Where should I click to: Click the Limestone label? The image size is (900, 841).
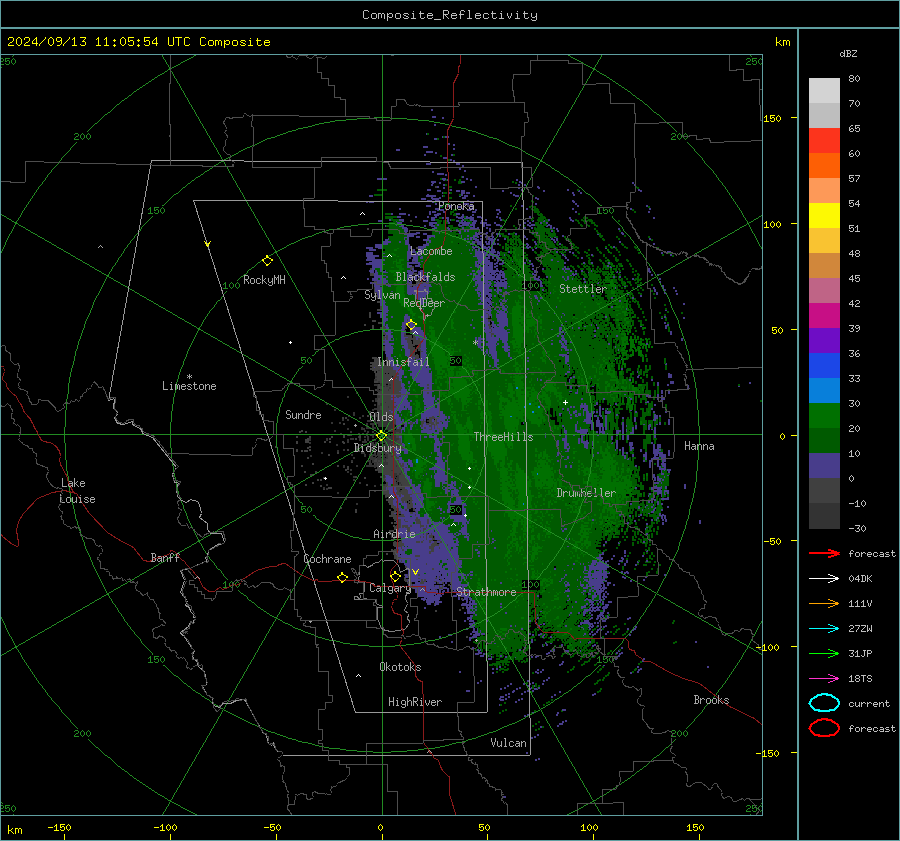coord(189,386)
